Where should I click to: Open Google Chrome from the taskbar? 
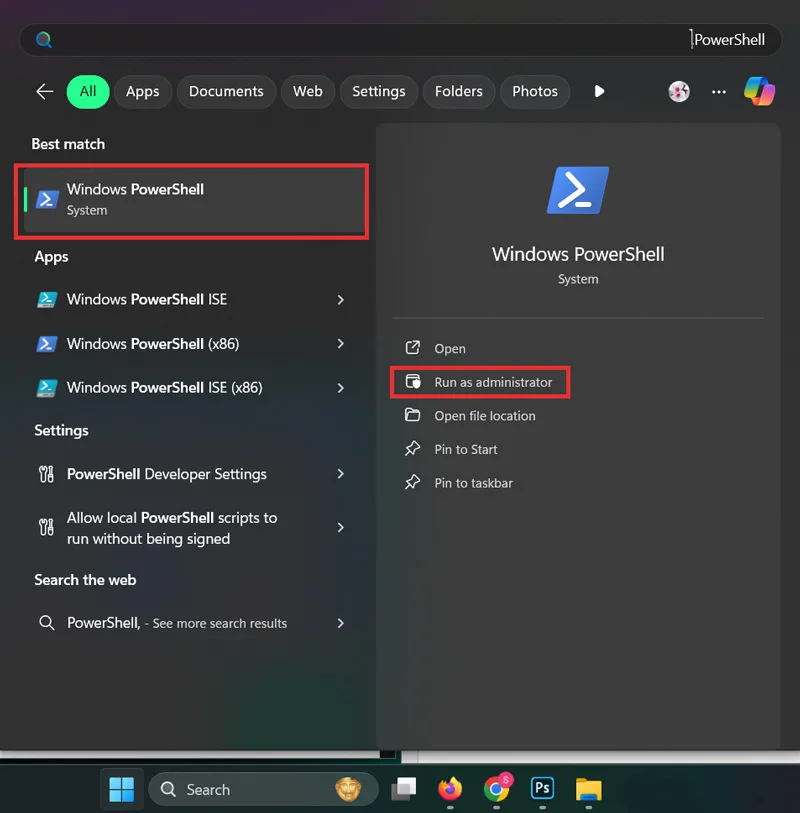(497, 788)
